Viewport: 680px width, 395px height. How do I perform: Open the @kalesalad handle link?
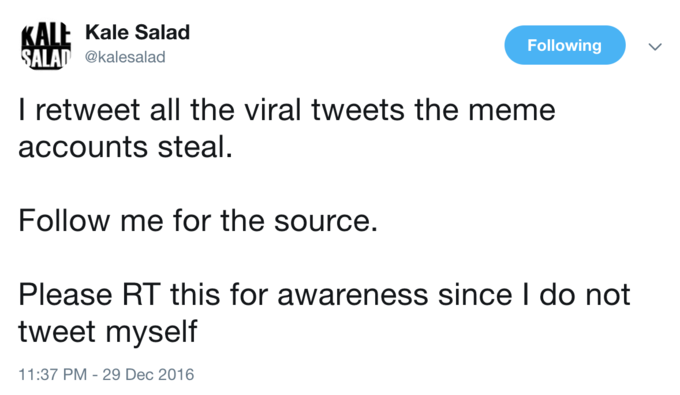click(125, 57)
